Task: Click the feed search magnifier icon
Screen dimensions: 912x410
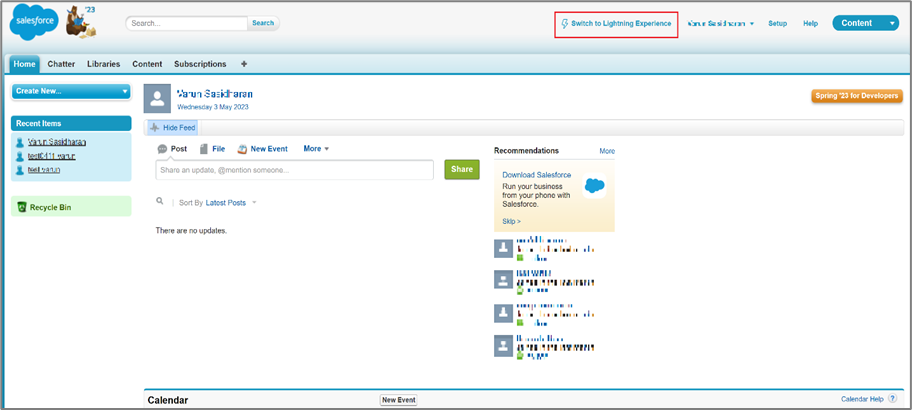Action: [160, 202]
